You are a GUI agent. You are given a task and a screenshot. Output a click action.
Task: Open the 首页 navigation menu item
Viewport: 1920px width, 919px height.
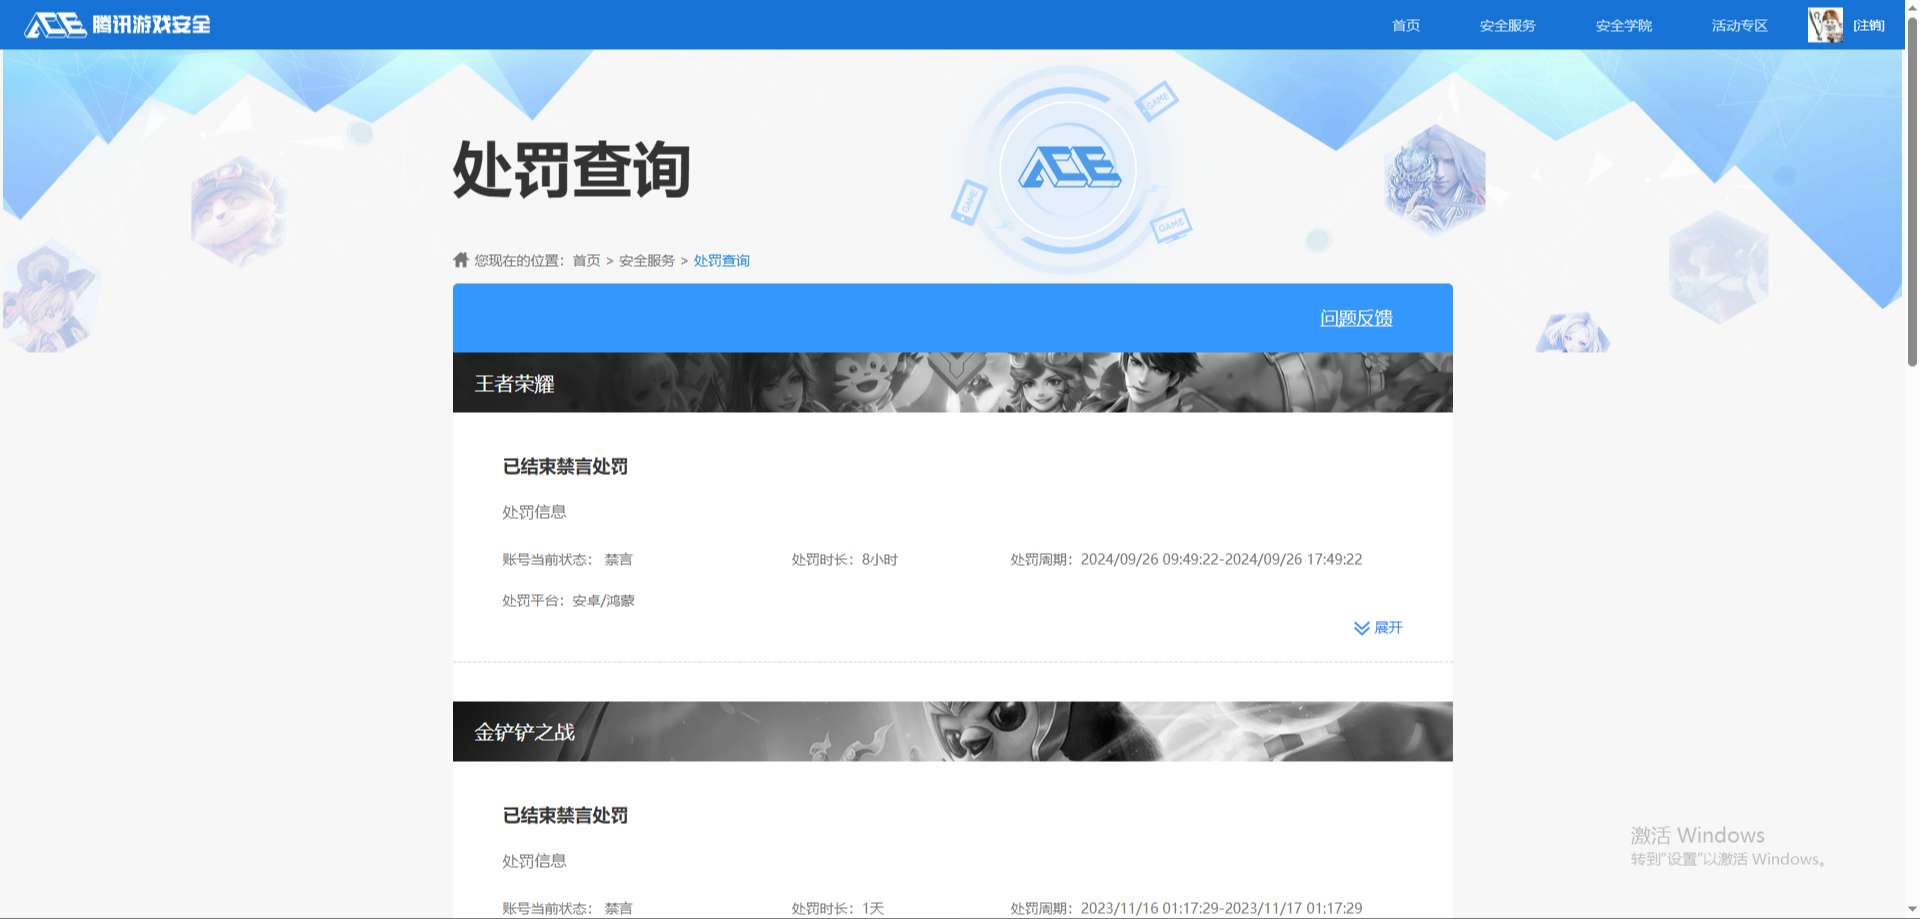click(1405, 25)
